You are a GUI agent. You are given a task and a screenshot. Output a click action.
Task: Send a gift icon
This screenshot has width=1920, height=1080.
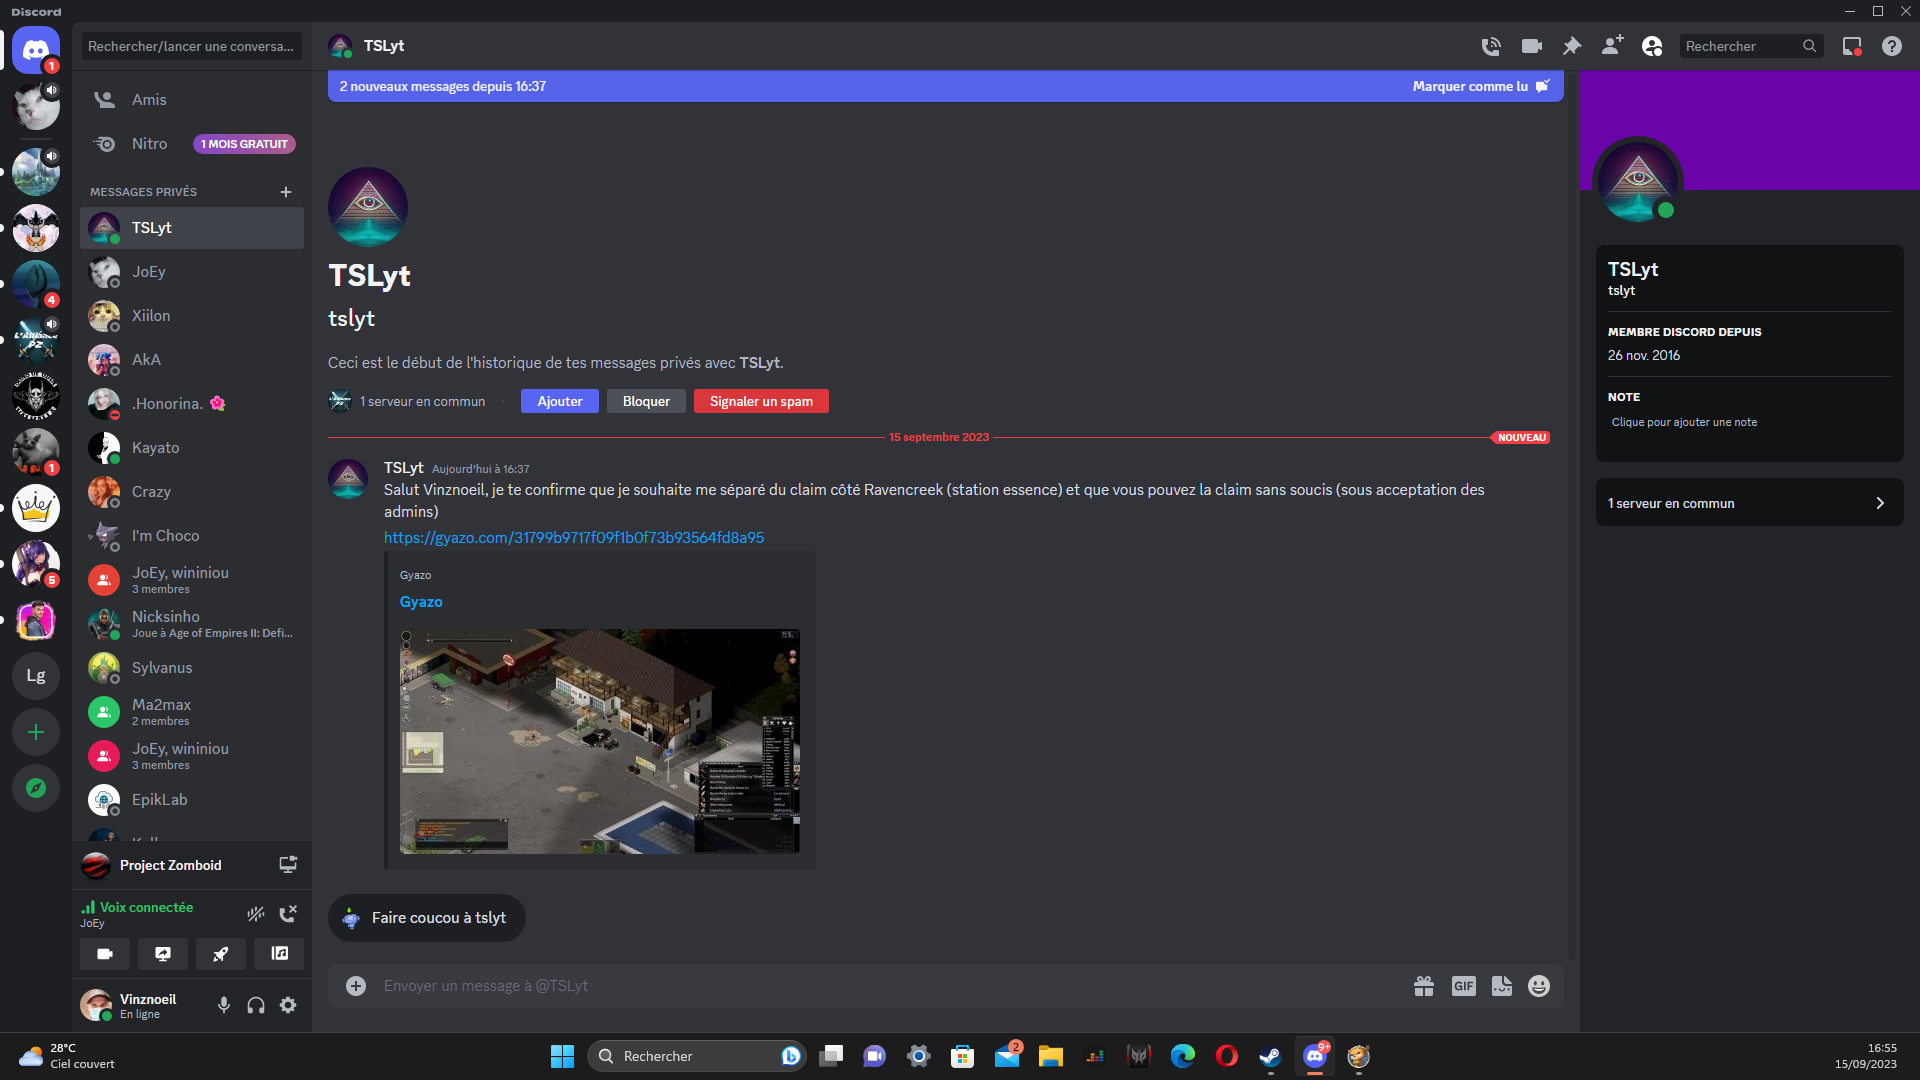click(x=1424, y=986)
